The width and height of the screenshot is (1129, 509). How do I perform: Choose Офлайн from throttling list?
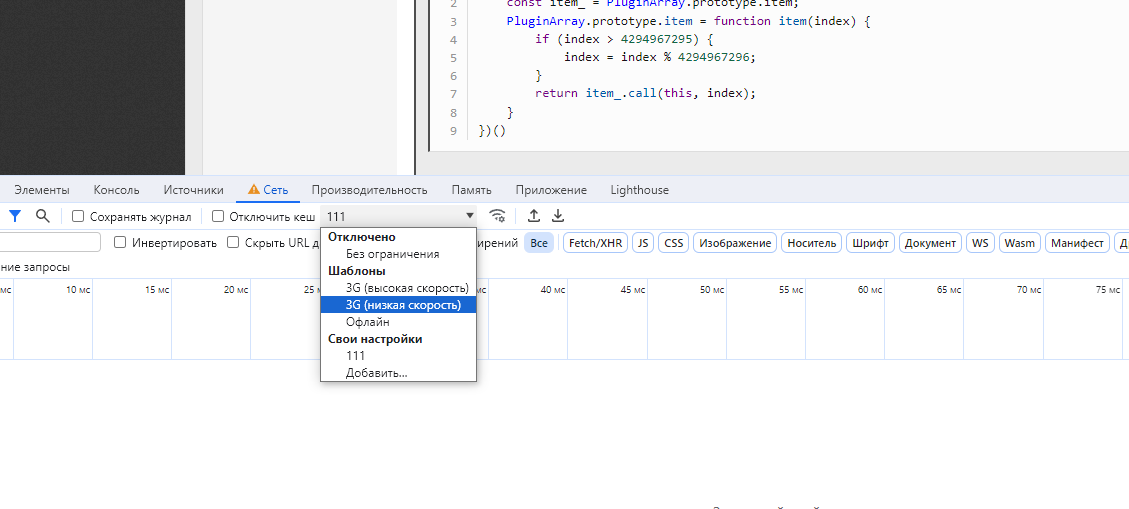[367, 322]
